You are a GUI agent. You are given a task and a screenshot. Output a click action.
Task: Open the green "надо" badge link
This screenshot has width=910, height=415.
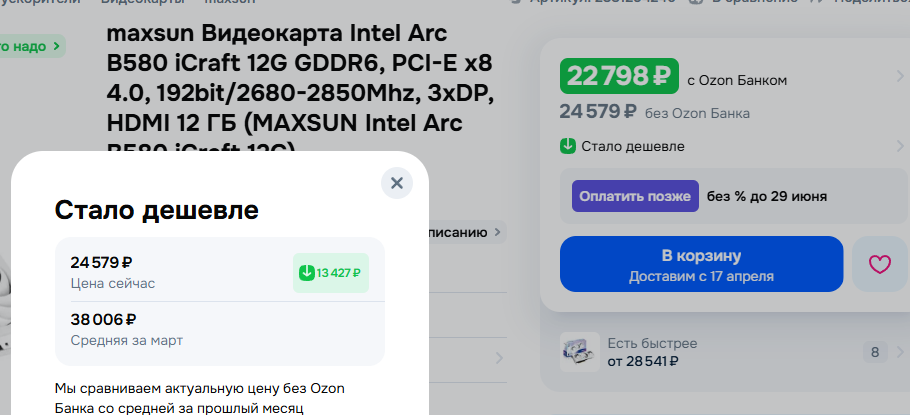tap(30, 46)
